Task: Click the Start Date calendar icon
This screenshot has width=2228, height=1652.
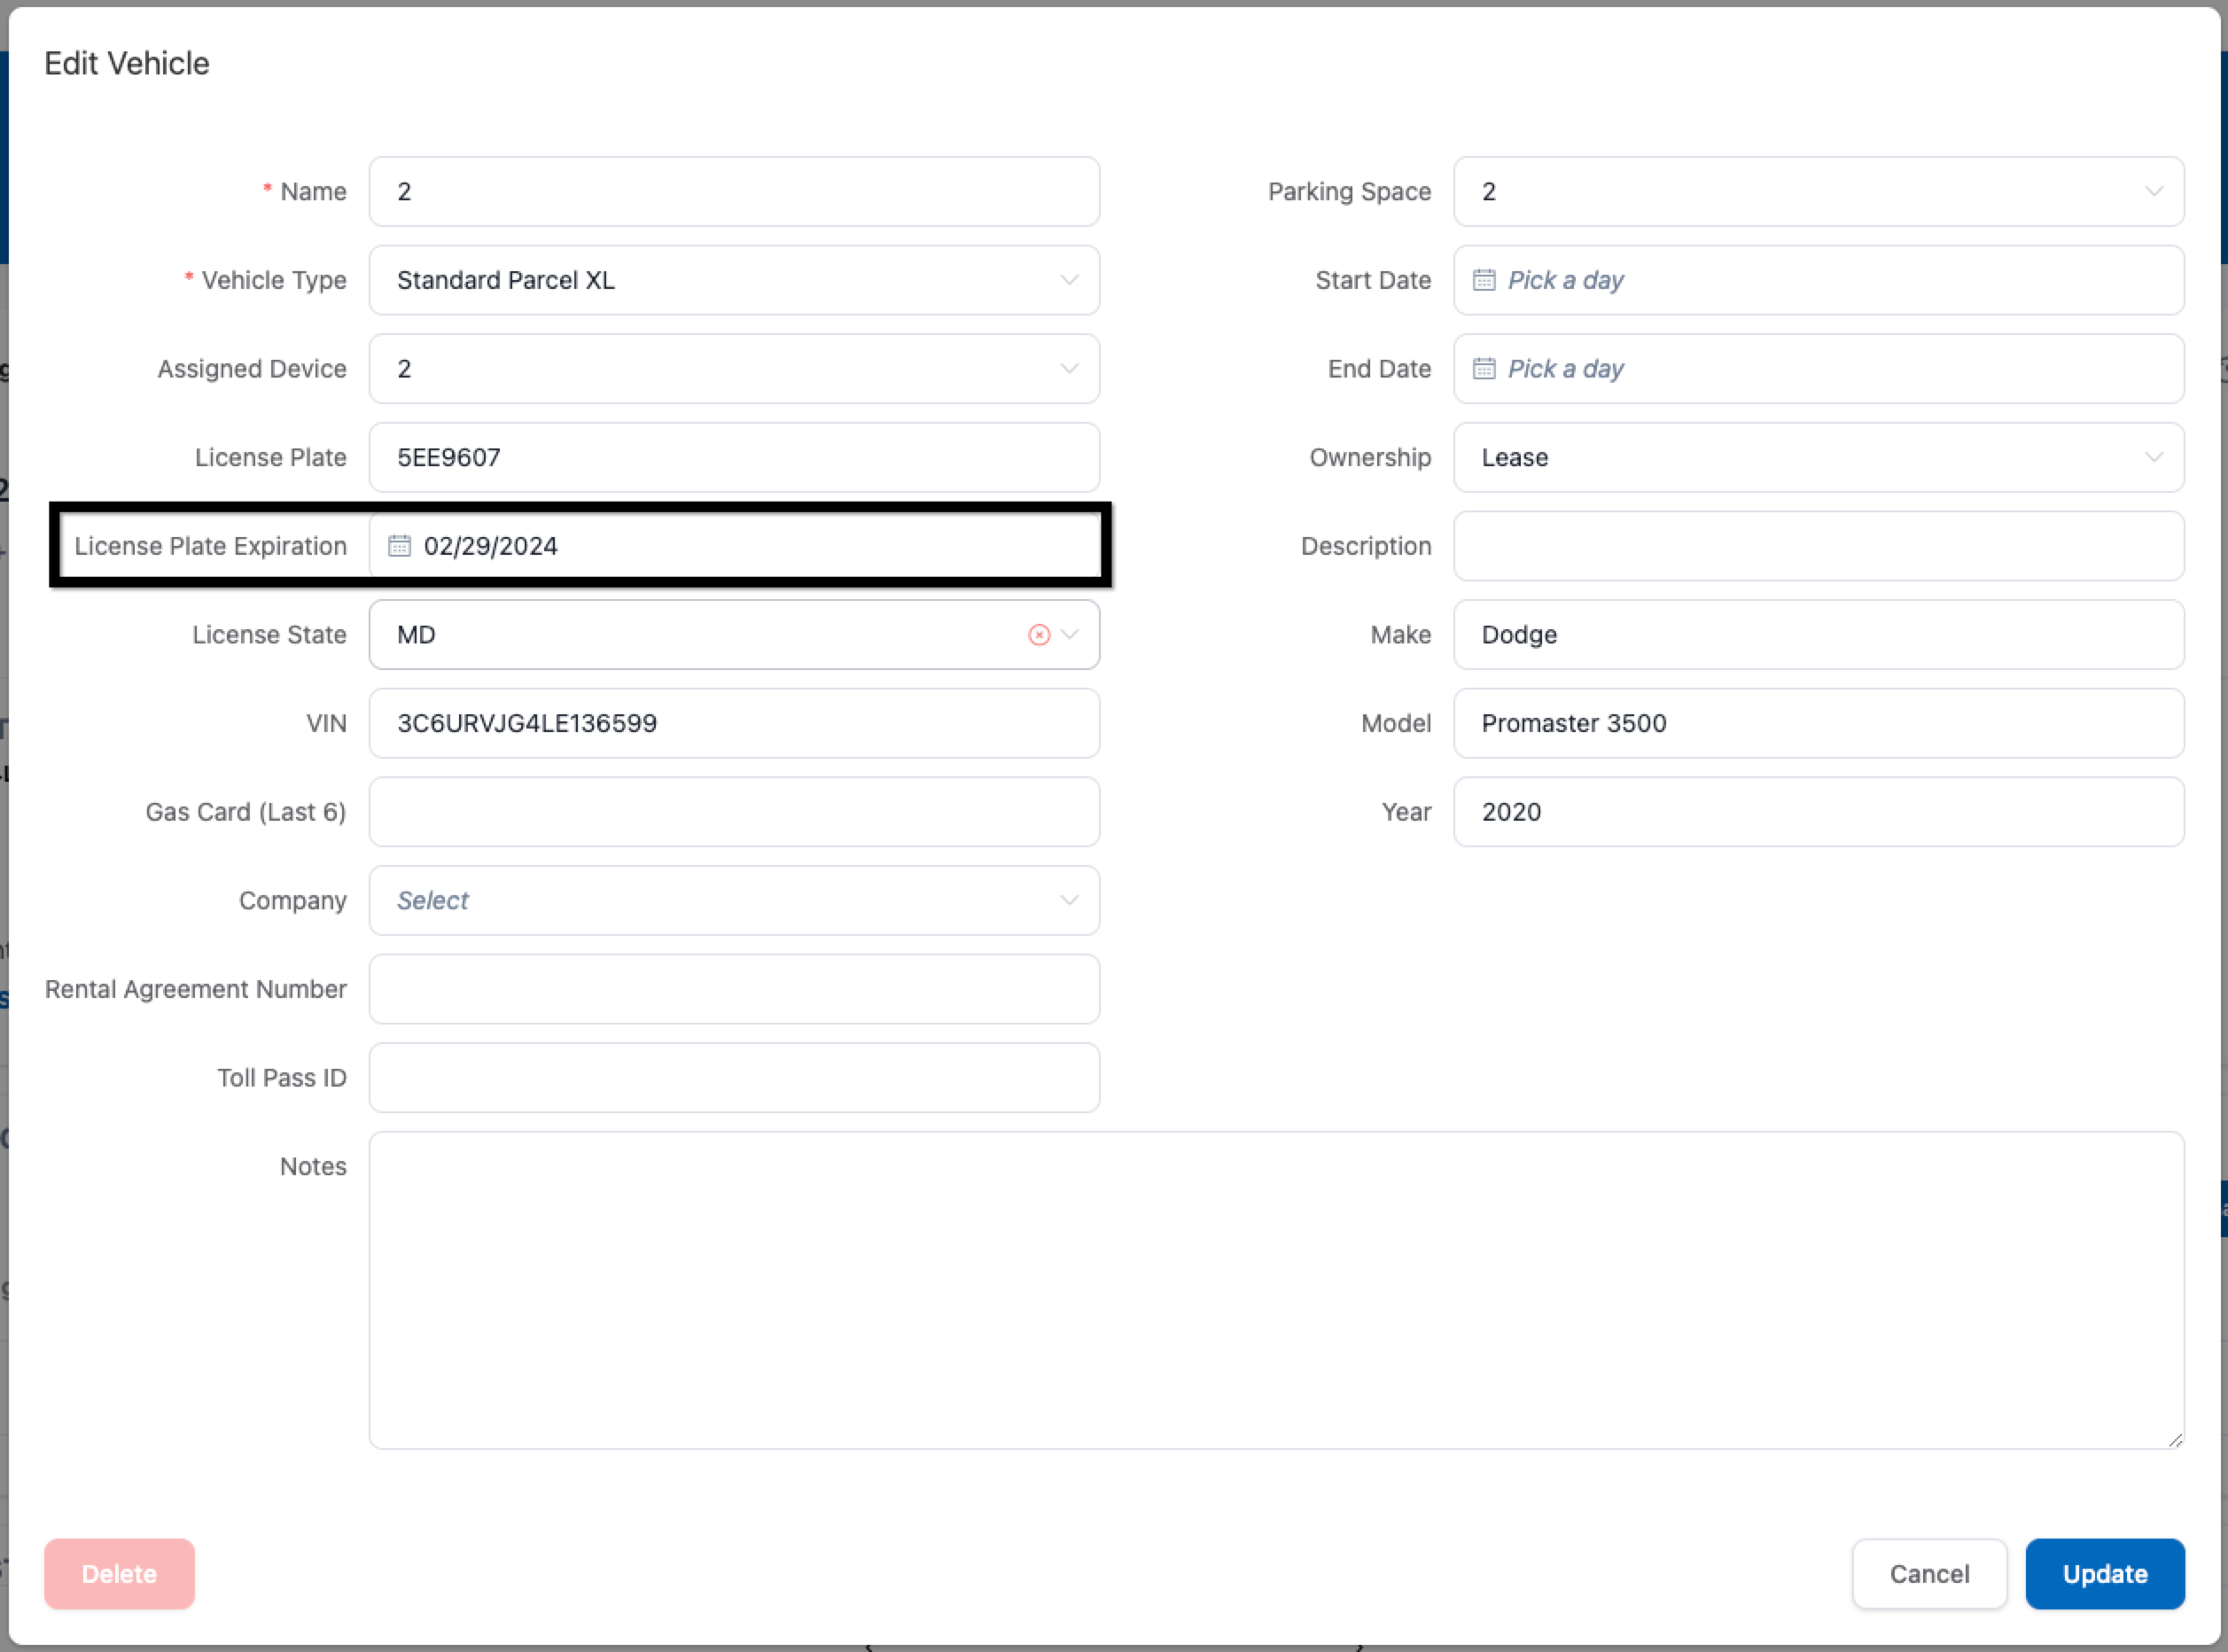Action: 1484,280
